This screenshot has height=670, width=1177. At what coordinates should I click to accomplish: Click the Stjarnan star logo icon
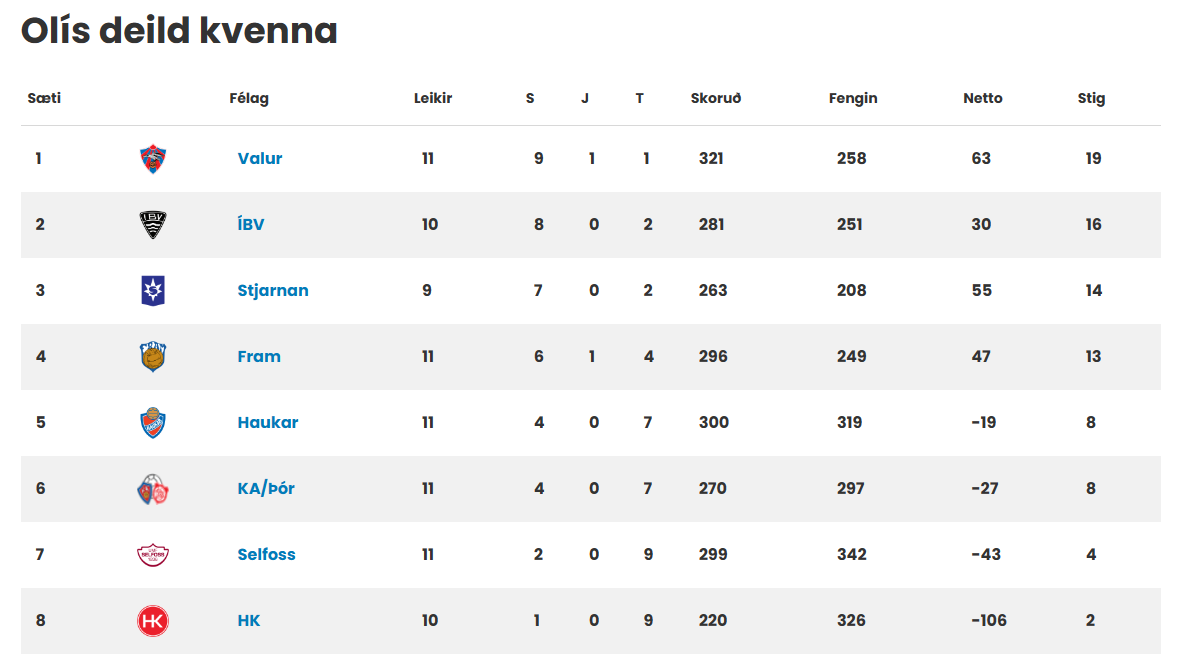[153, 290]
